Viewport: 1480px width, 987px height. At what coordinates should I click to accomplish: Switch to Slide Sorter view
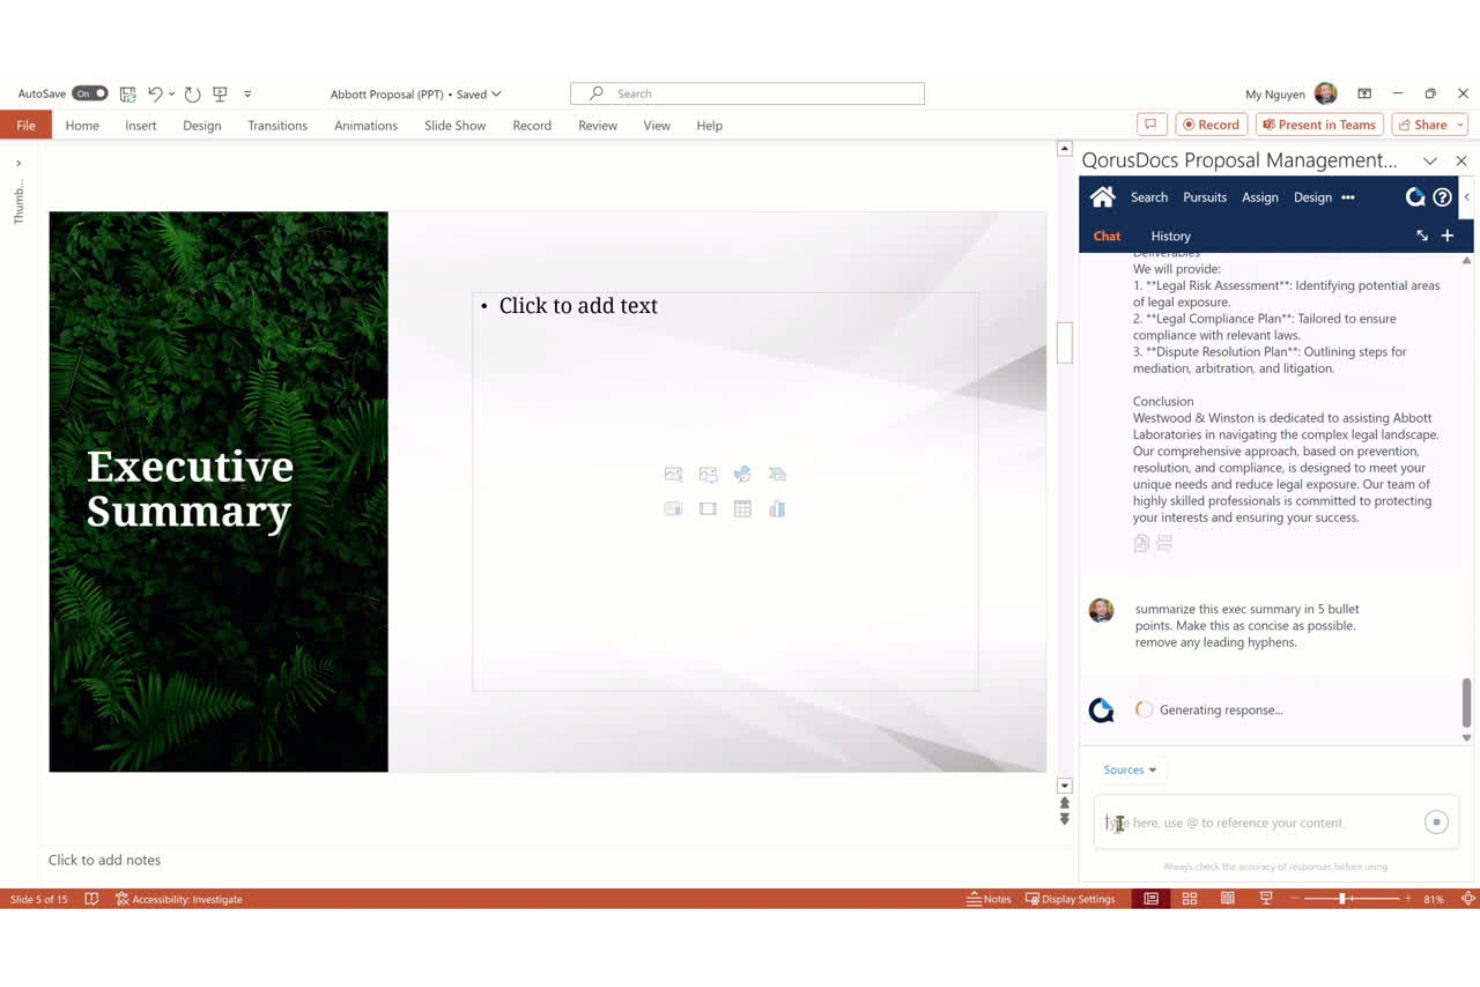[1189, 899]
